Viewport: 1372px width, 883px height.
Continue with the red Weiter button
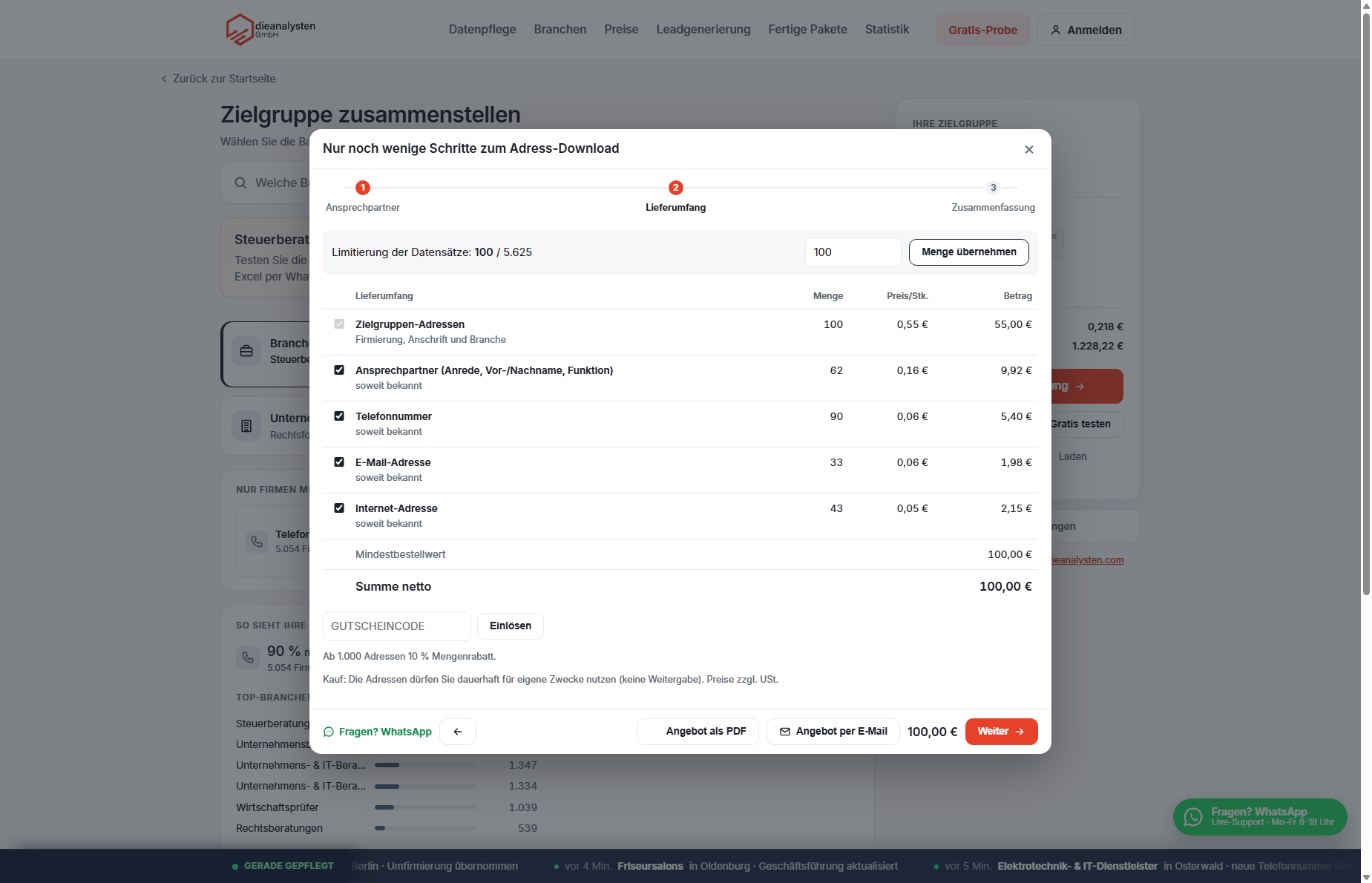[1001, 732]
